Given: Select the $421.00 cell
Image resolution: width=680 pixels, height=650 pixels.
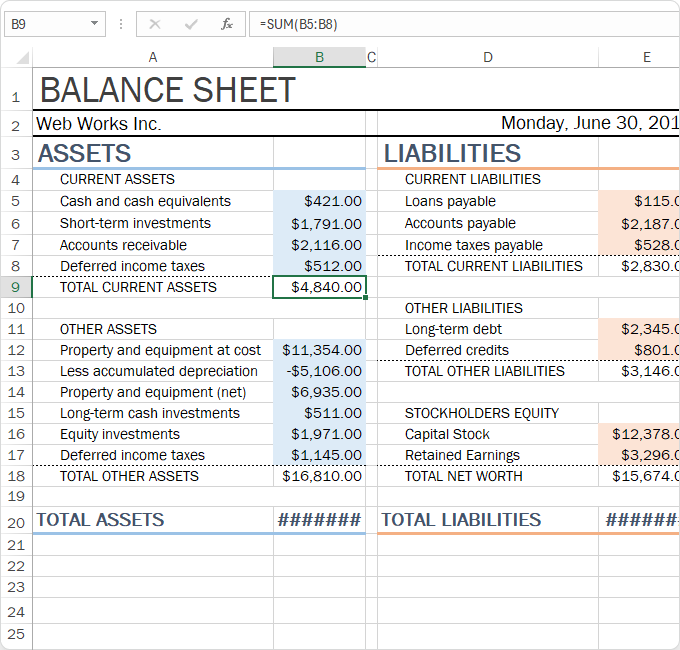Looking at the screenshot, I should 320,201.
